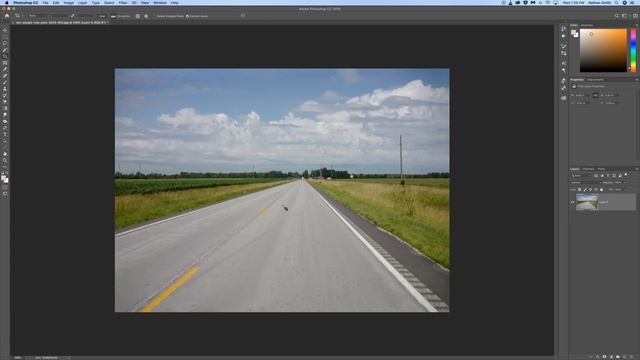Pick a color in the color field
Image resolution: width=640 pixels, height=360 pixels.
coord(603,50)
